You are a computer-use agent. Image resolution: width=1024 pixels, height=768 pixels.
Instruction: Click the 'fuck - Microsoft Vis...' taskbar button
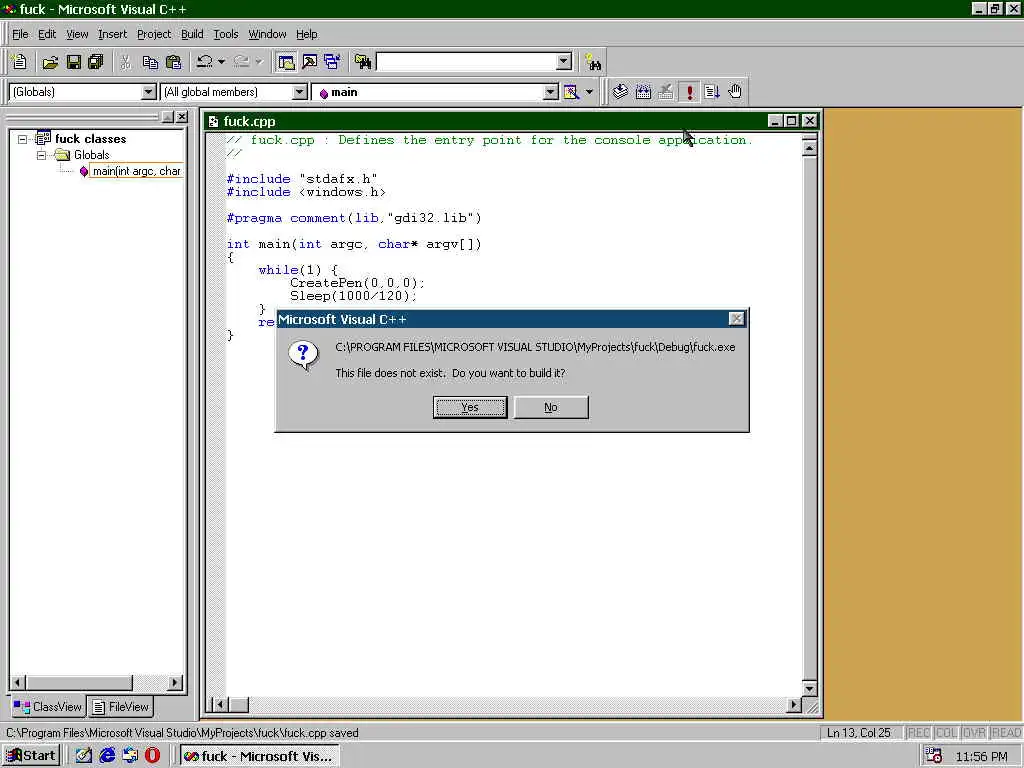tap(259, 756)
